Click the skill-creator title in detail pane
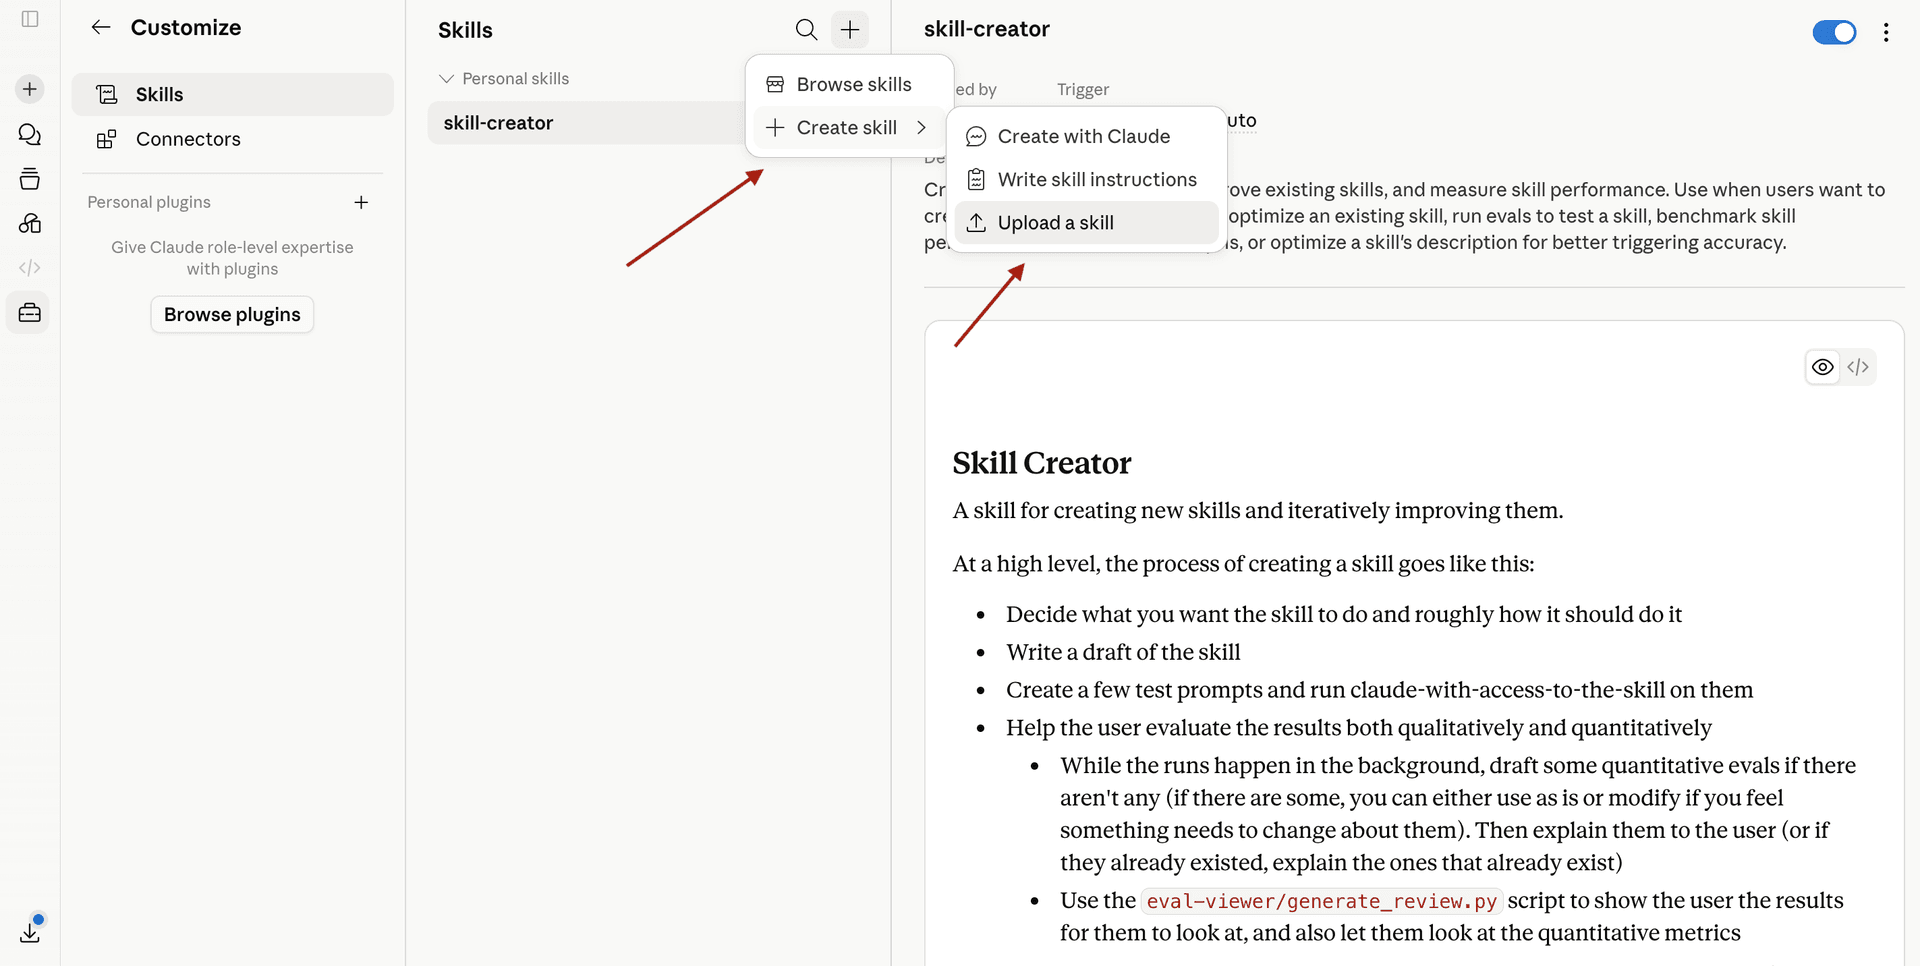Screen dimensions: 1920x966 986,29
